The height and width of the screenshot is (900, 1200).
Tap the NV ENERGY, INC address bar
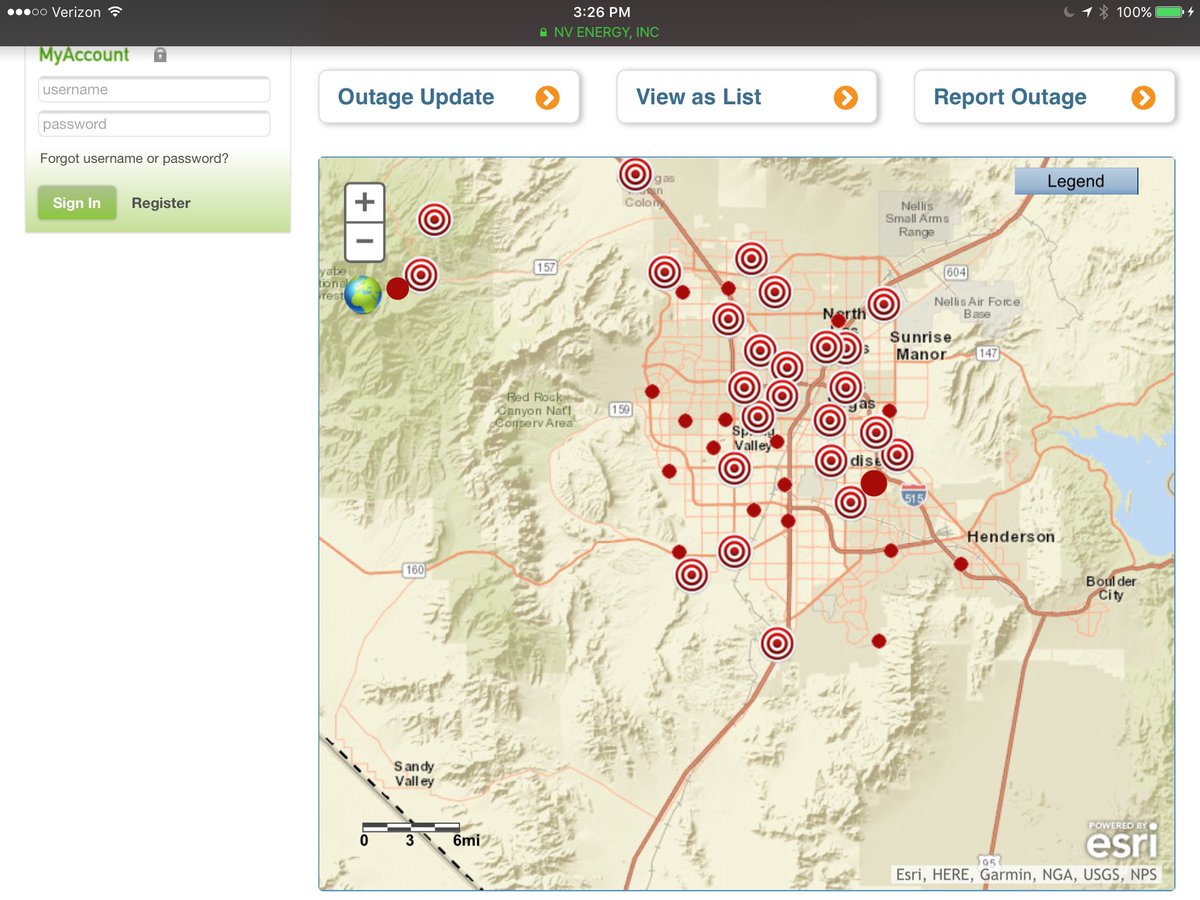[x=600, y=32]
